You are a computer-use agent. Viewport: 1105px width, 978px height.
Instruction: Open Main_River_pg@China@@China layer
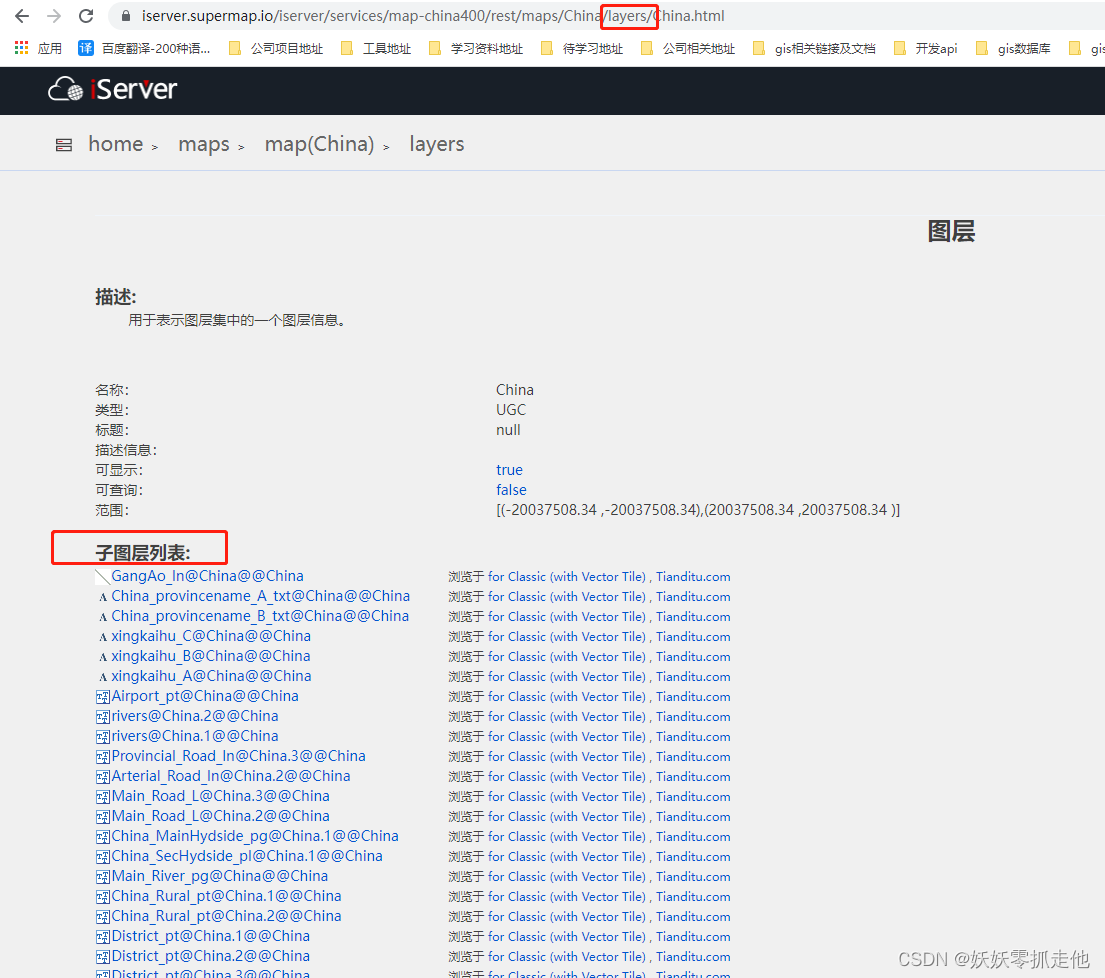point(220,876)
